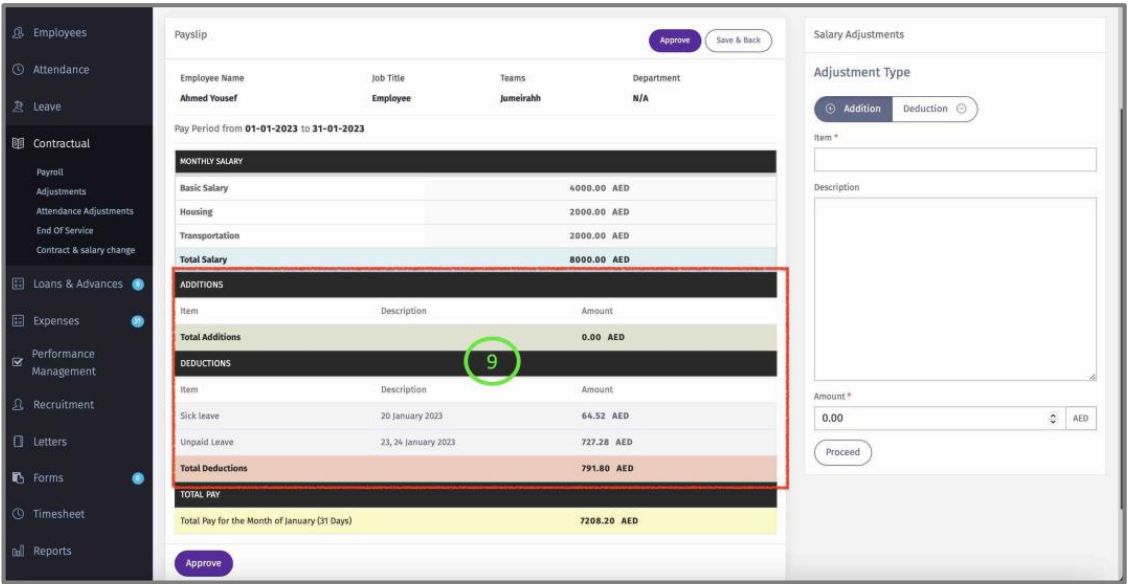Open End Of Service submenu item
Image resolution: width=1129 pixels, height=586 pixels.
click(65, 230)
